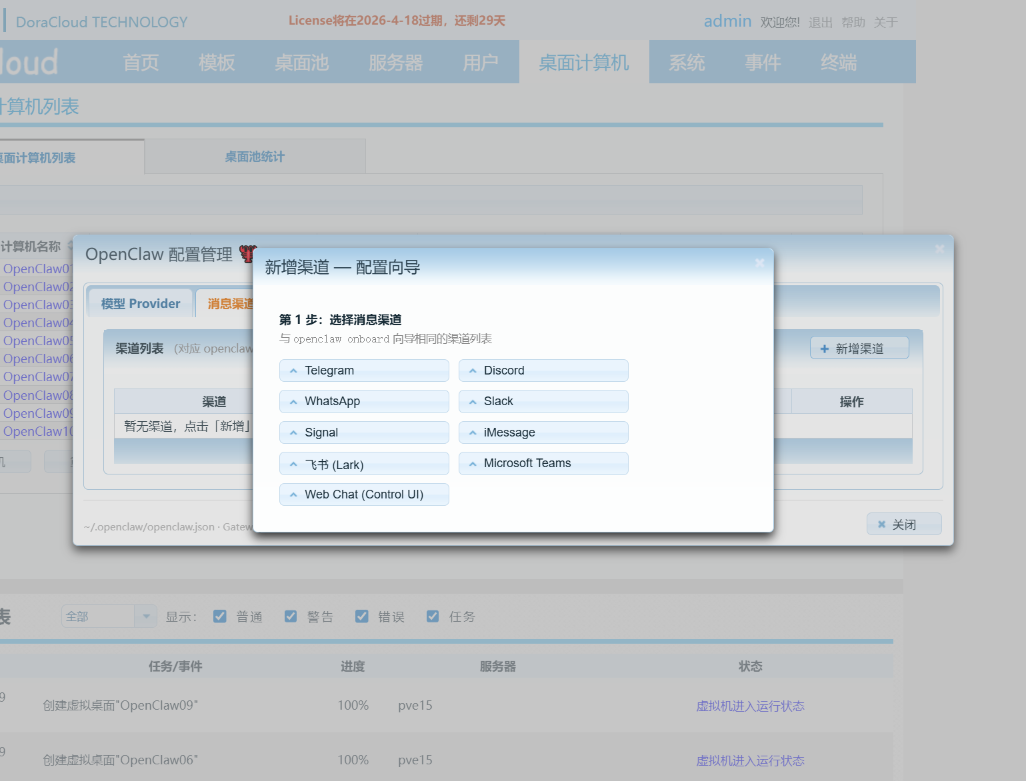Click the arrow icon on the Slack button

[x=472, y=402]
